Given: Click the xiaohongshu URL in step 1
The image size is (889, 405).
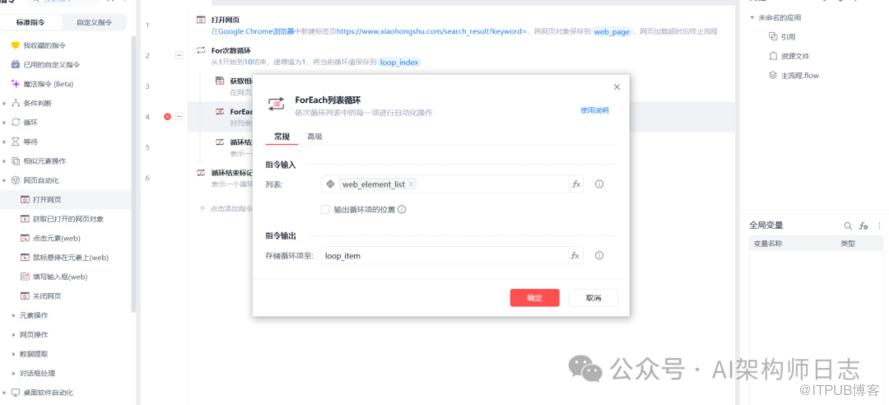Looking at the screenshot, I should pyautogui.click(x=431, y=32).
